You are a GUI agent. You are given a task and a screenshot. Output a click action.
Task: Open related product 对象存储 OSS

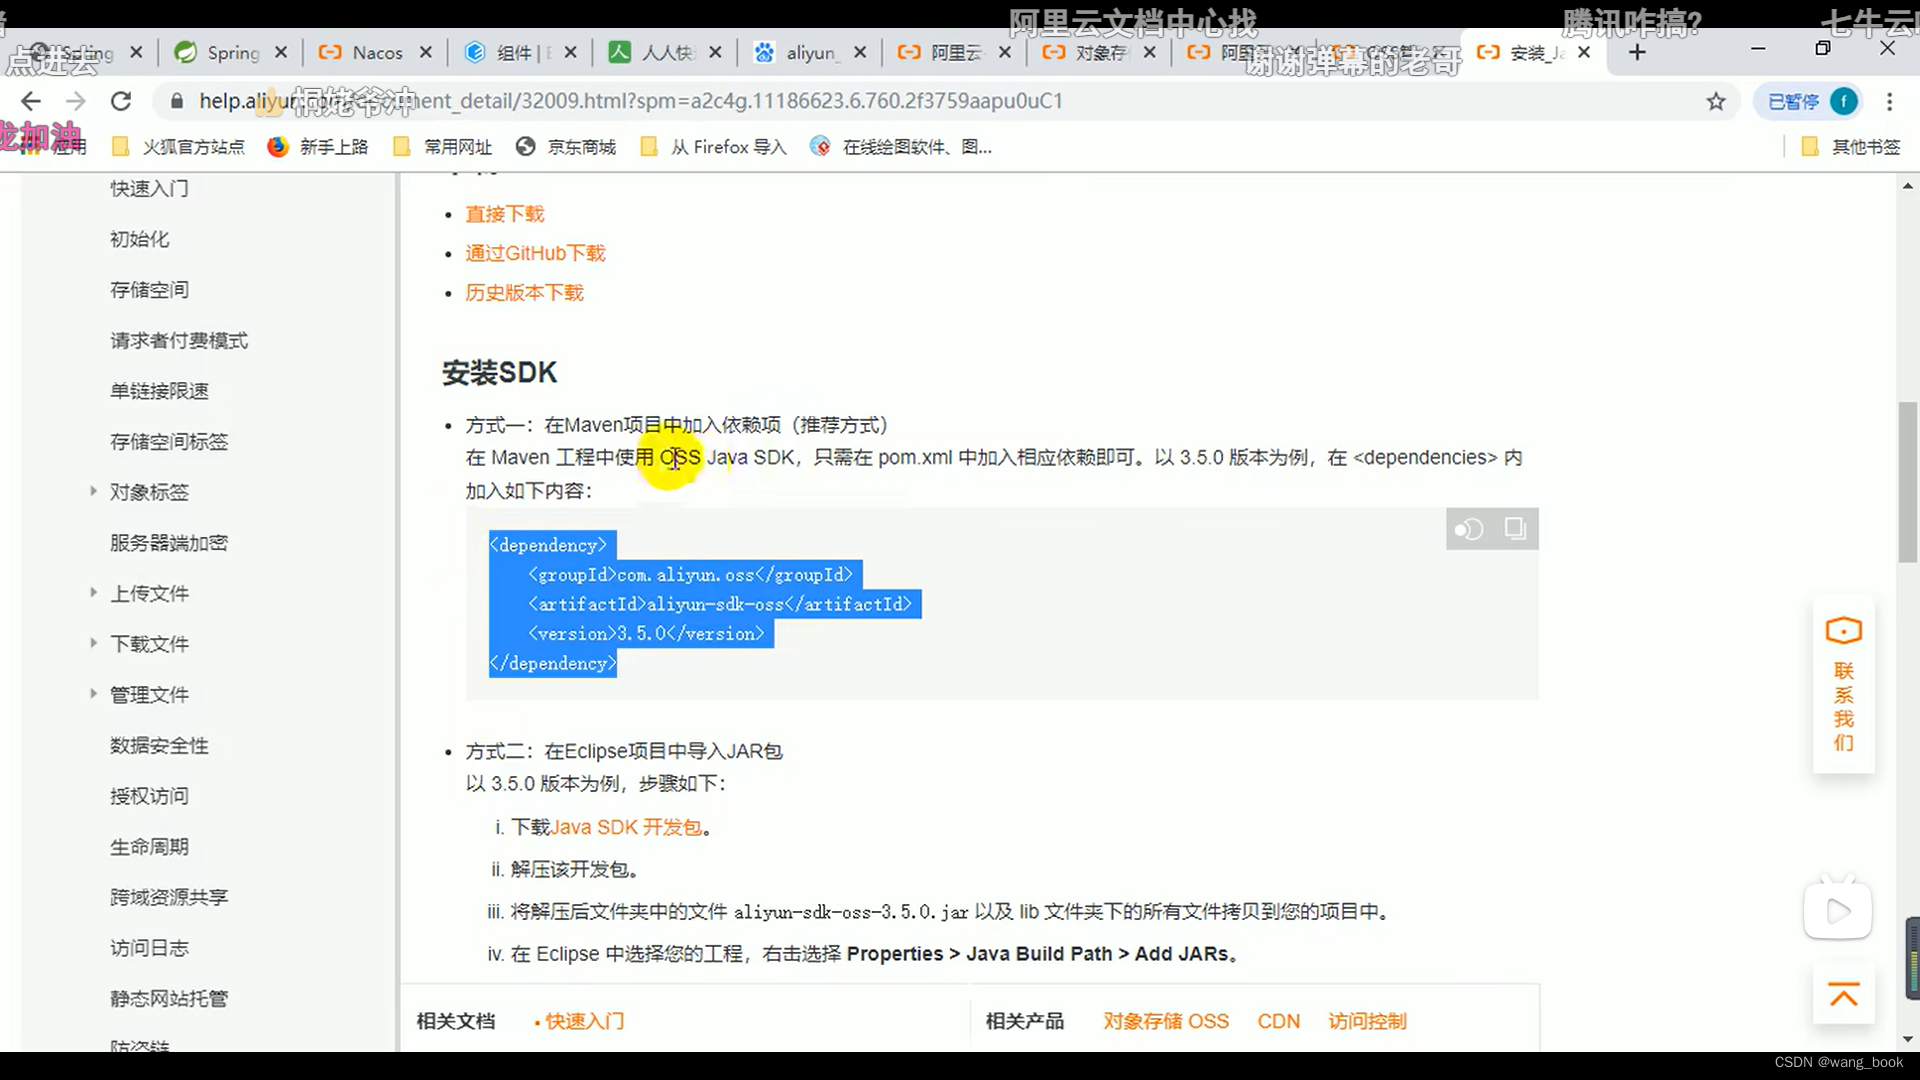pyautogui.click(x=1166, y=1021)
